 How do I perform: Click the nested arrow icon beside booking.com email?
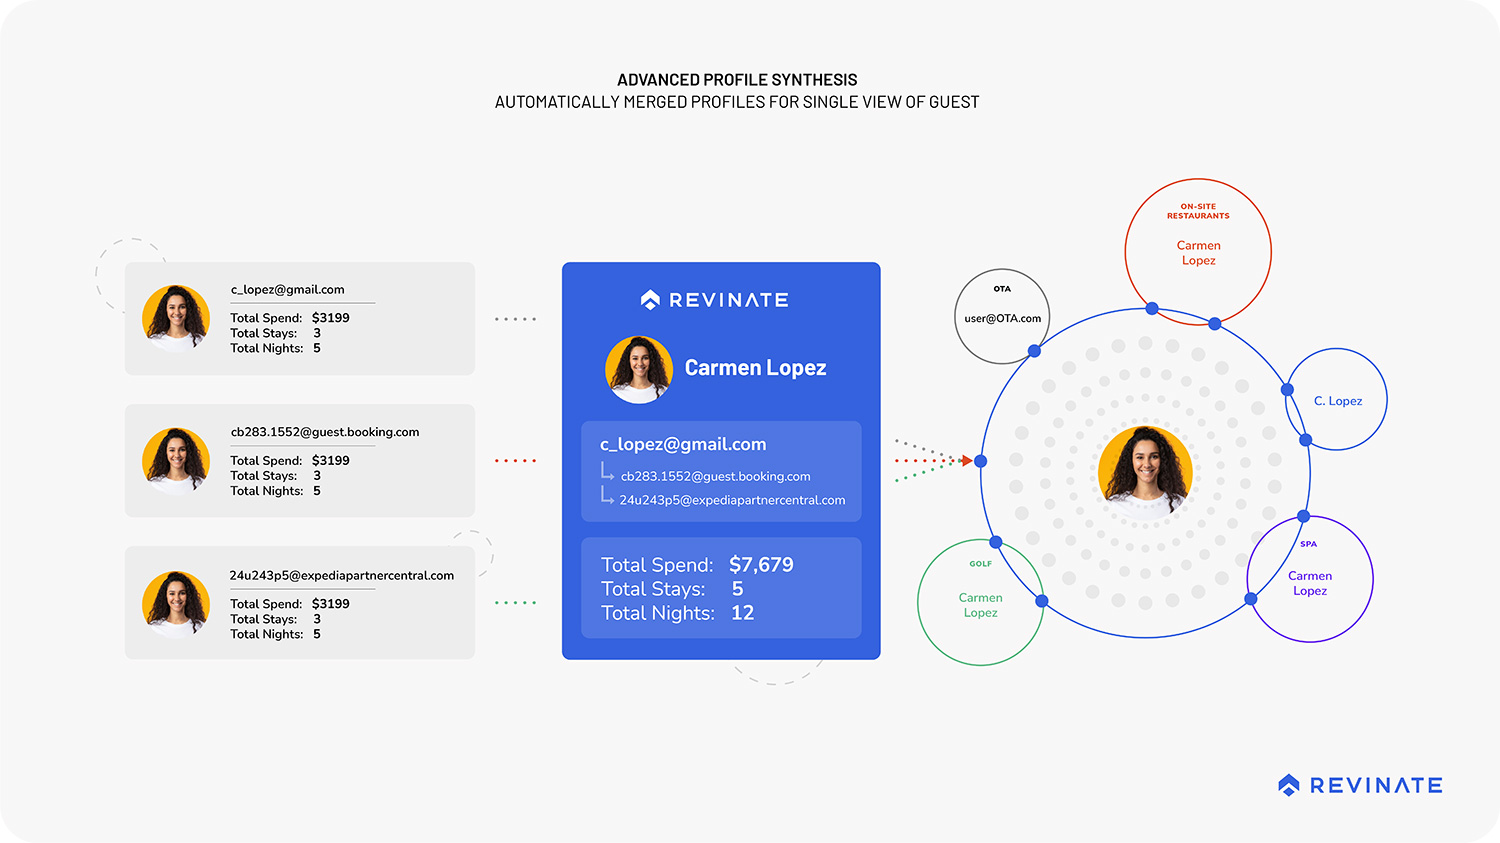pyautogui.click(x=607, y=472)
